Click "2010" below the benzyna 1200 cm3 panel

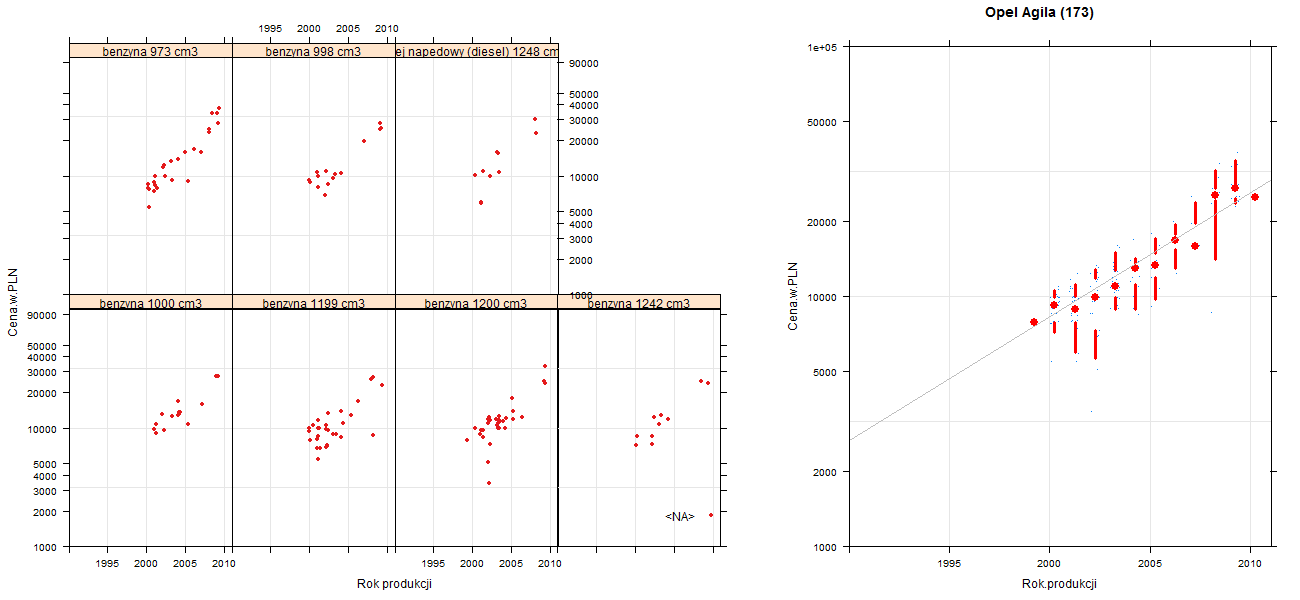pyautogui.click(x=550, y=564)
